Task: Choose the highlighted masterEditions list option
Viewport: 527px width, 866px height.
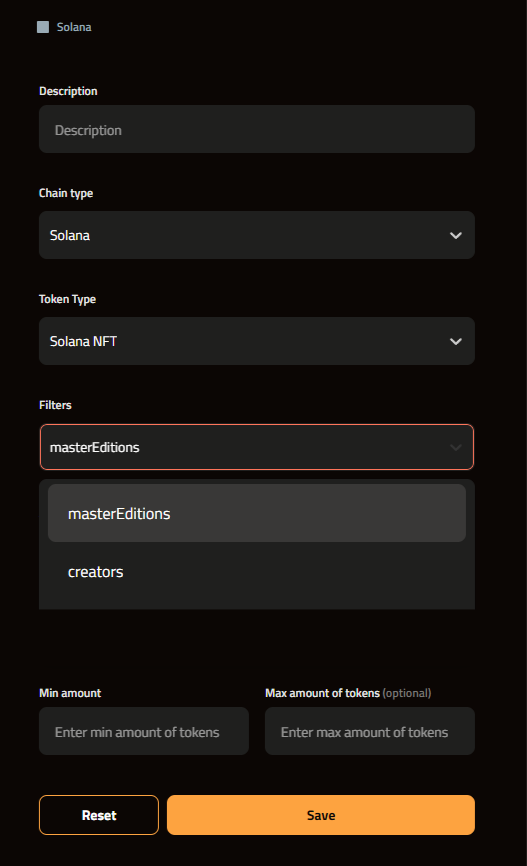Action: coord(257,513)
